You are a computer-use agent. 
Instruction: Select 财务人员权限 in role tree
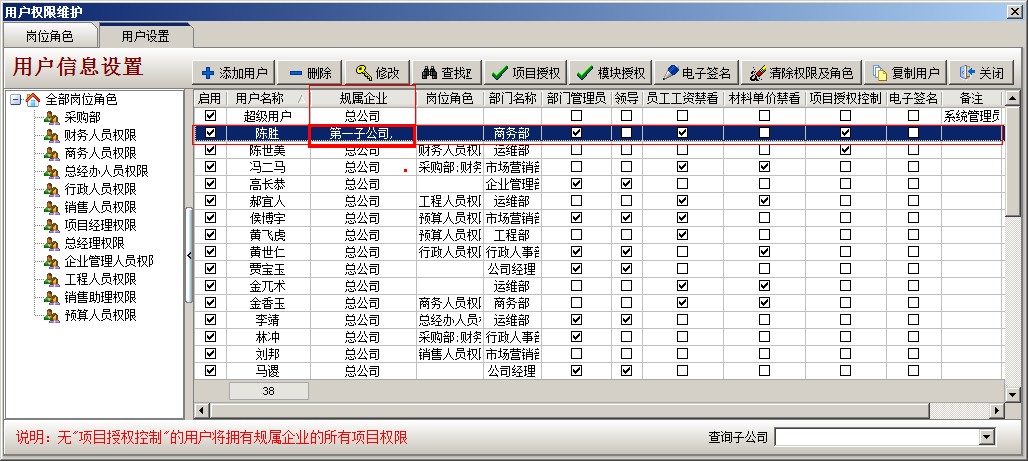coord(100,135)
